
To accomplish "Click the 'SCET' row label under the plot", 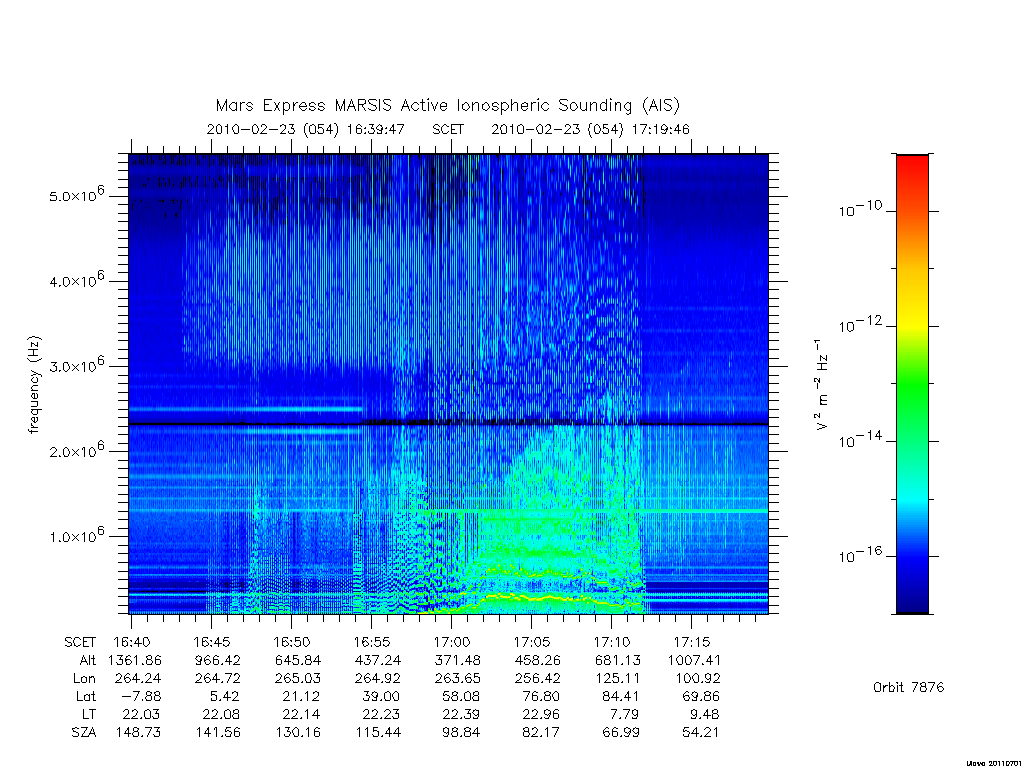I will tap(80, 642).
